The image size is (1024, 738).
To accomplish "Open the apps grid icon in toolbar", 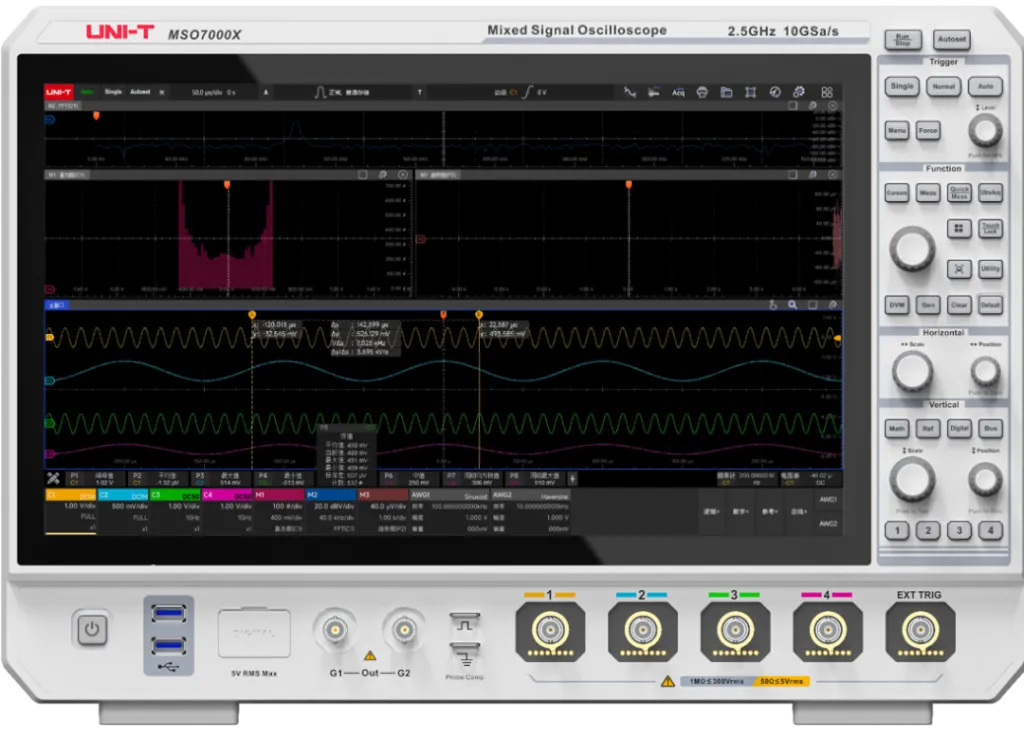I will point(827,92).
